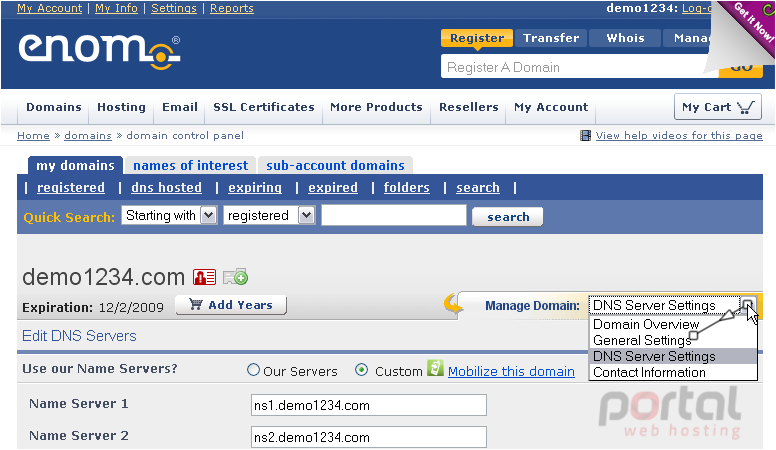Click the enom logo
The image size is (776, 450).
99,51
